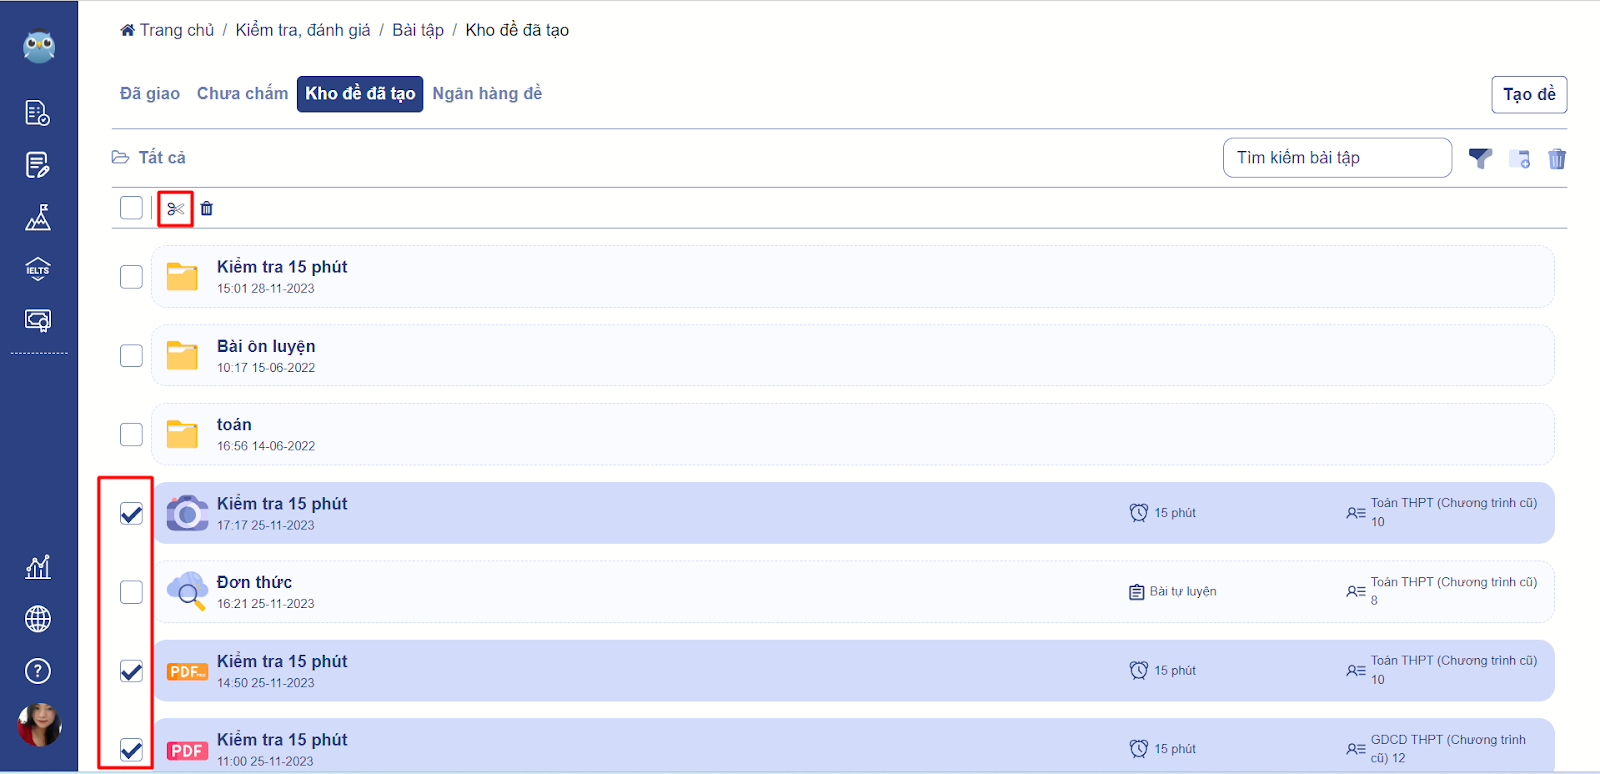Screen dimensions: 1600x774
Task: Go to Trang chủ breadcrumb link
Action: (167, 30)
